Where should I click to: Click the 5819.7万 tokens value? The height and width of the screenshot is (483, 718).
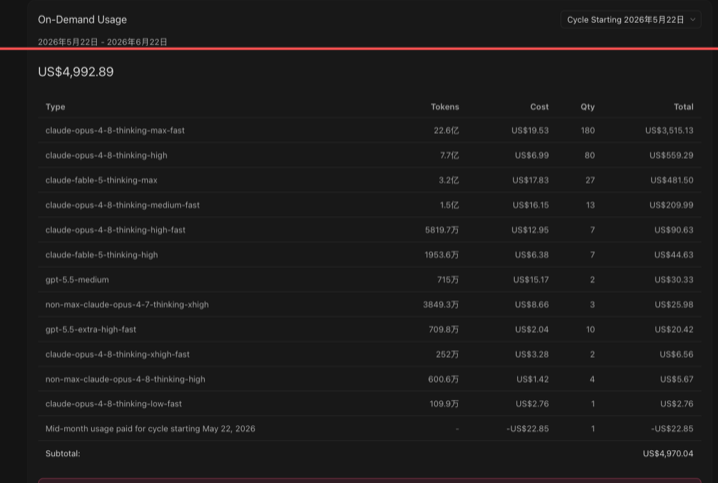click(x=442, y=230)
